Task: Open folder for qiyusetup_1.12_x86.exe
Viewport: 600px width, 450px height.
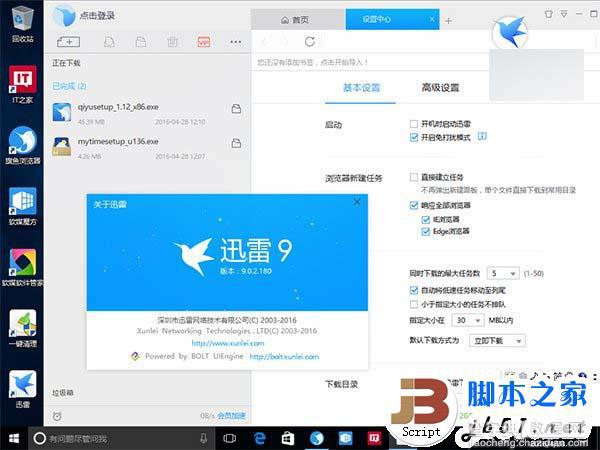Action: coord(236,109)
